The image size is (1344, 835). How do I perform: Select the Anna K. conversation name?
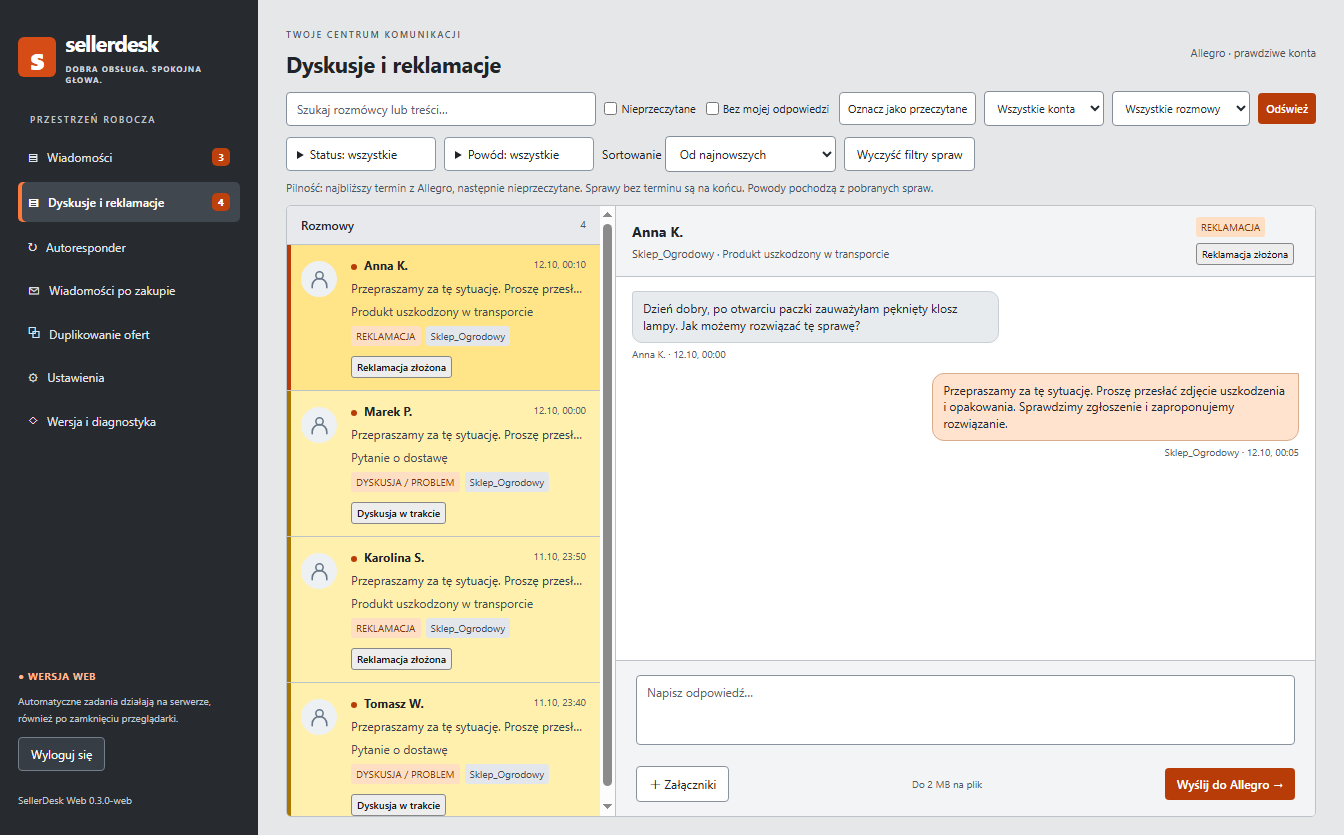pos(386,266)
